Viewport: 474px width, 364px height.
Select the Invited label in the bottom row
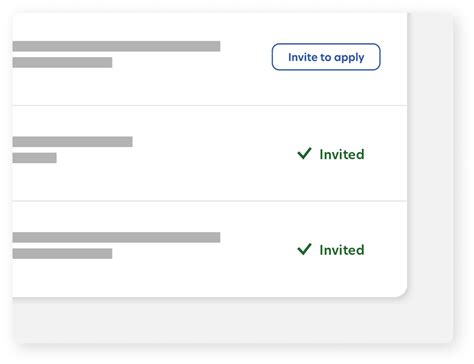(x=342, y=250)
